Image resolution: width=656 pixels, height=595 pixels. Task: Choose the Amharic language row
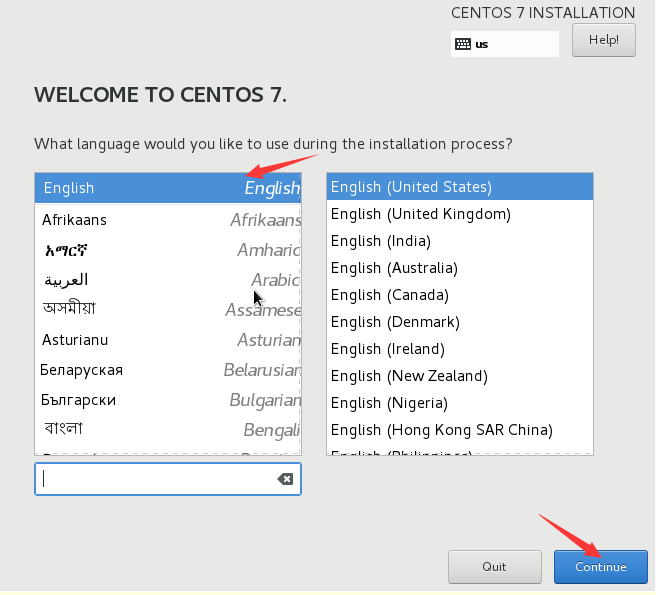[168, 250]
